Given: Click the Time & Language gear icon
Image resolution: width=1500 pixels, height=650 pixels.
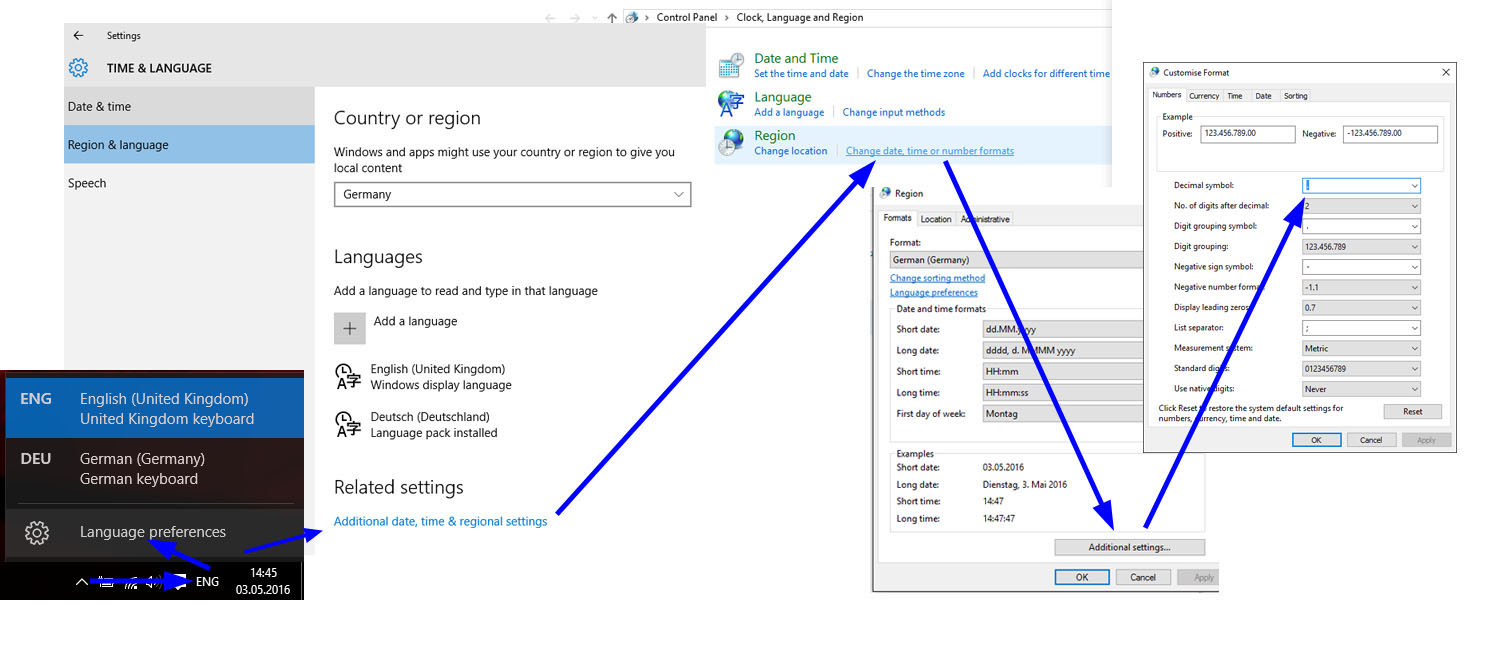Looking at the screenshot, I should [78, 68].
